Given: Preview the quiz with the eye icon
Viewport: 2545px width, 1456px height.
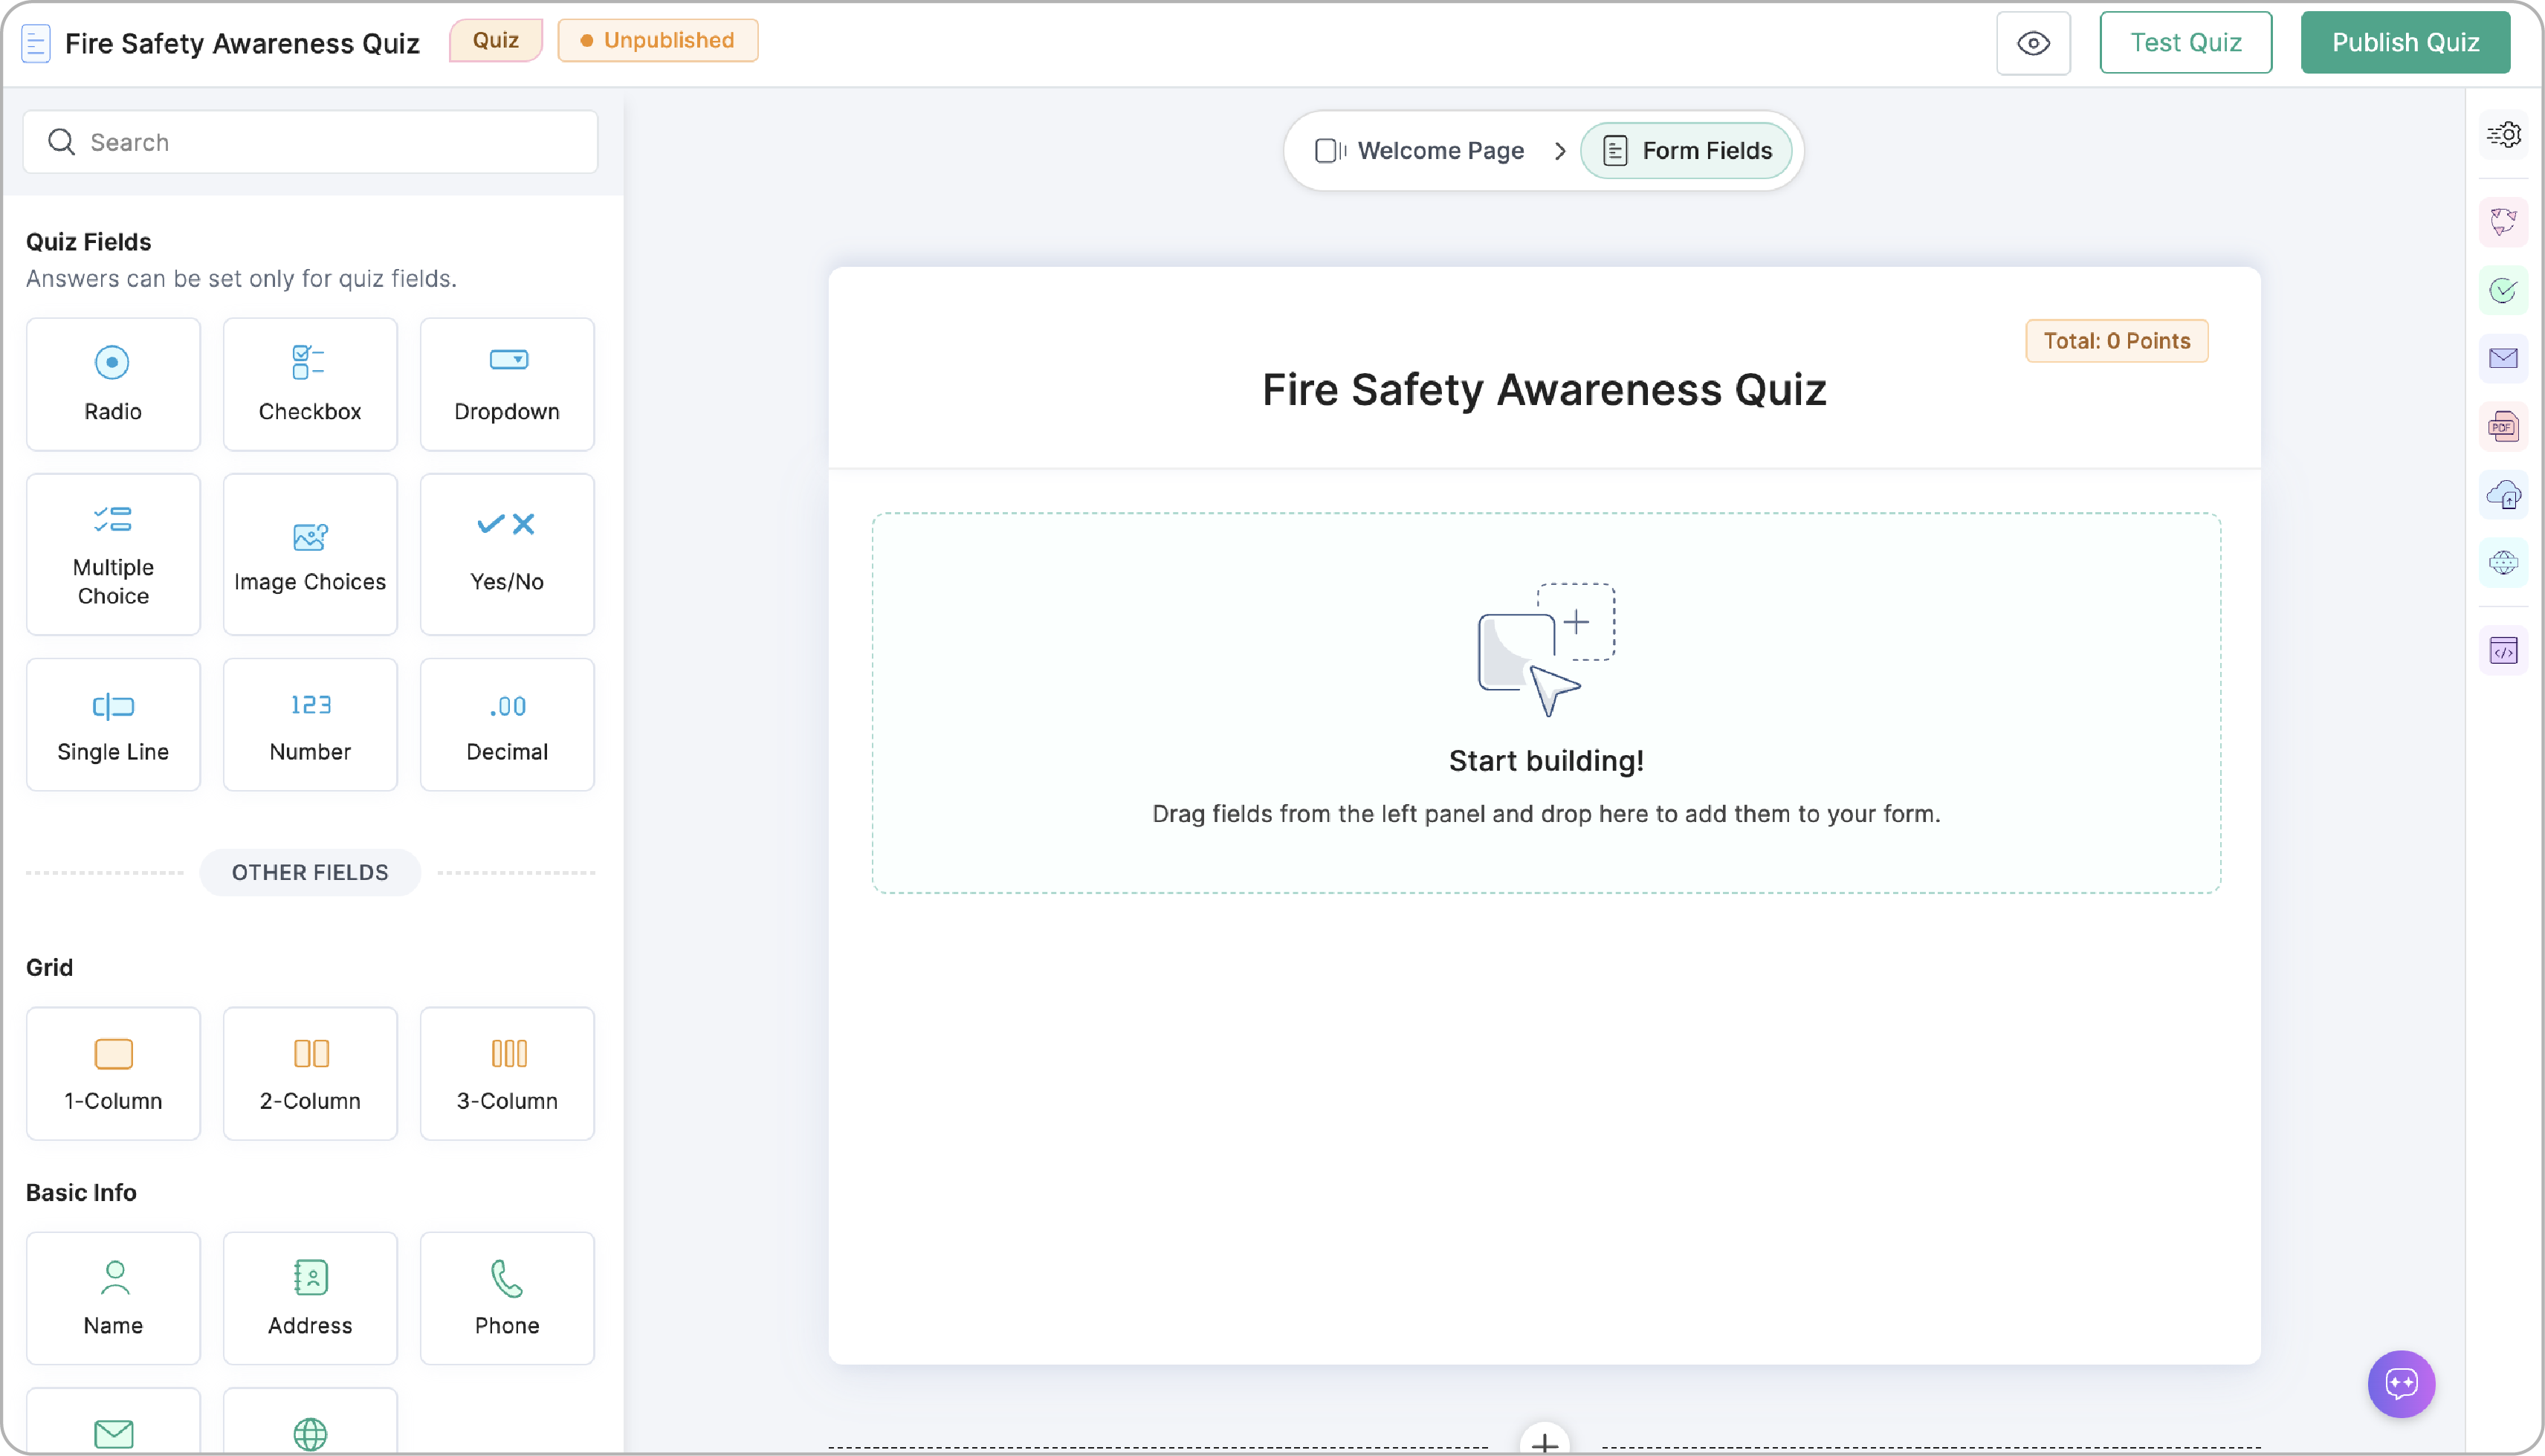Looking at the screenshot, I should pos(2033,43).
